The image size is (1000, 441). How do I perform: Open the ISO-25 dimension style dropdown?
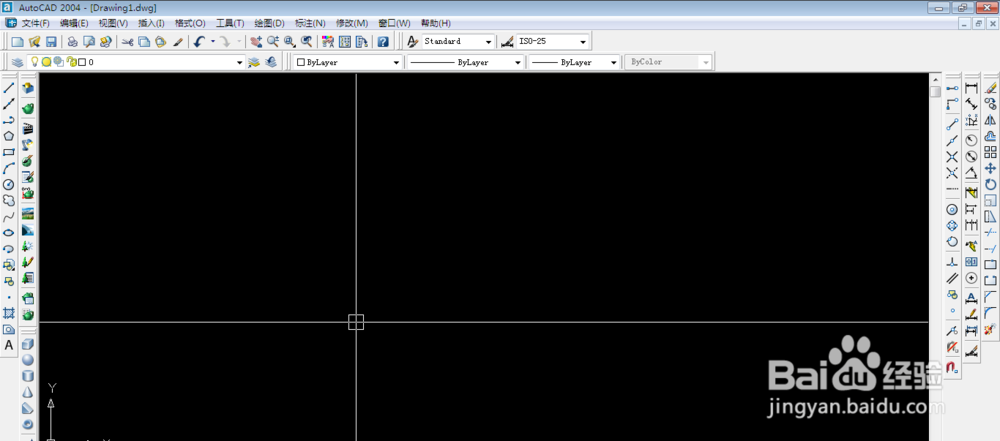pos(583,41)
